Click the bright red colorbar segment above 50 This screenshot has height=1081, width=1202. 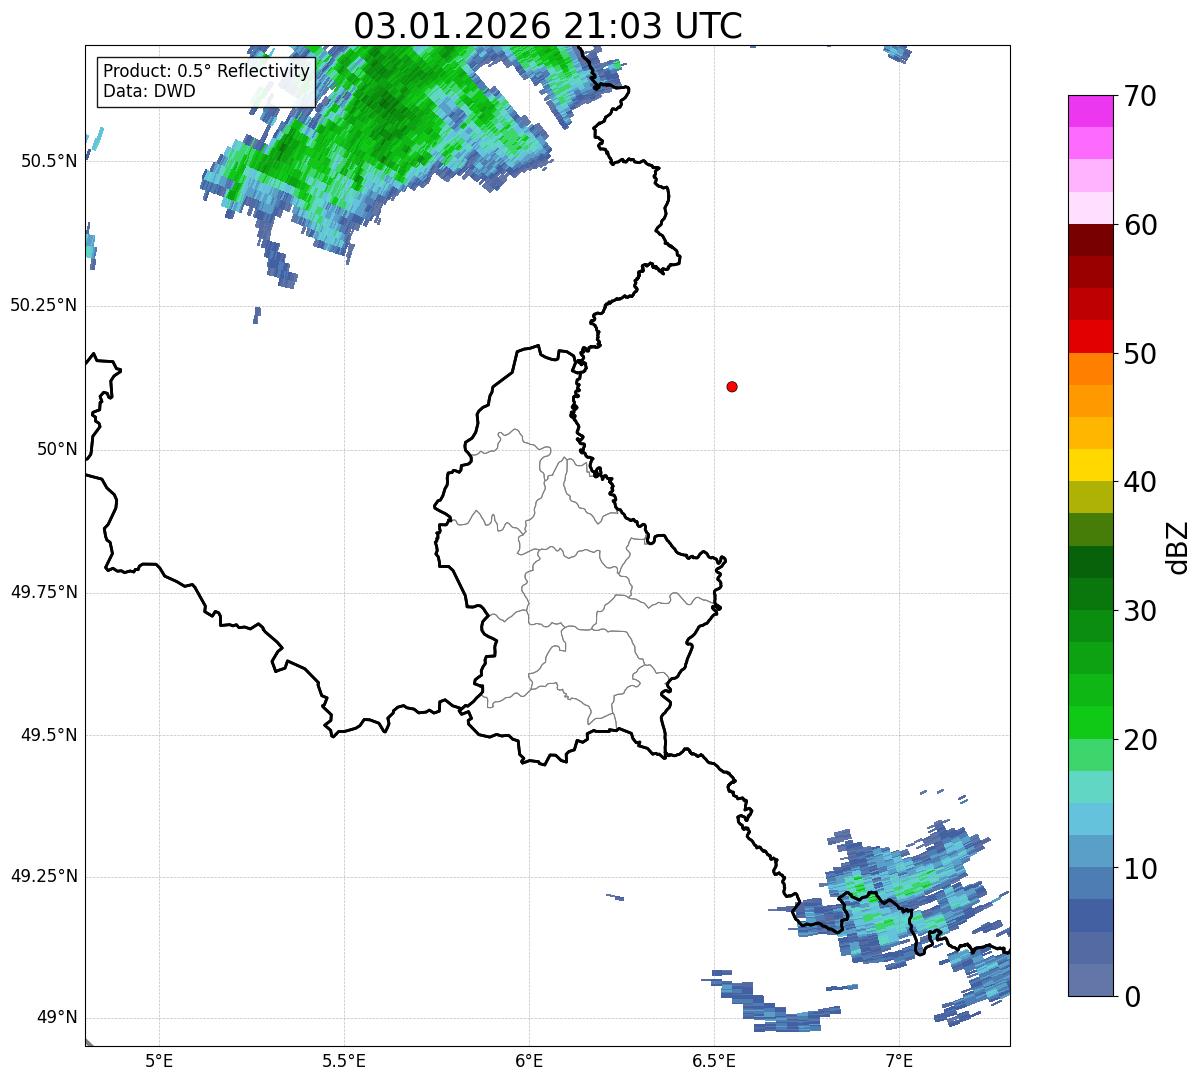point(1090,337)
